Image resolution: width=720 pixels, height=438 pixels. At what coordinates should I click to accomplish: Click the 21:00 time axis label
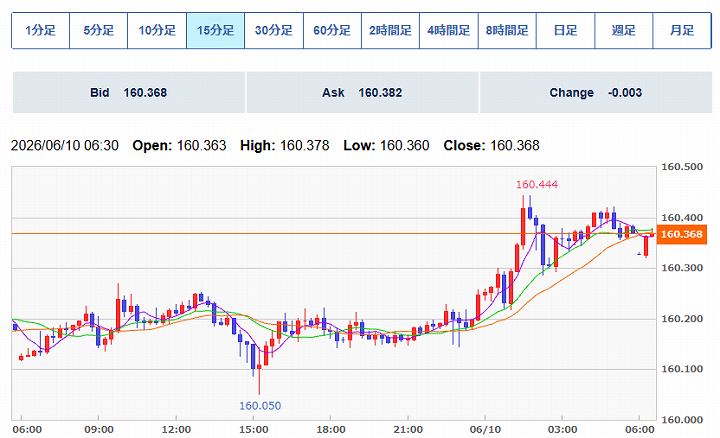click(x=408, y=430)
